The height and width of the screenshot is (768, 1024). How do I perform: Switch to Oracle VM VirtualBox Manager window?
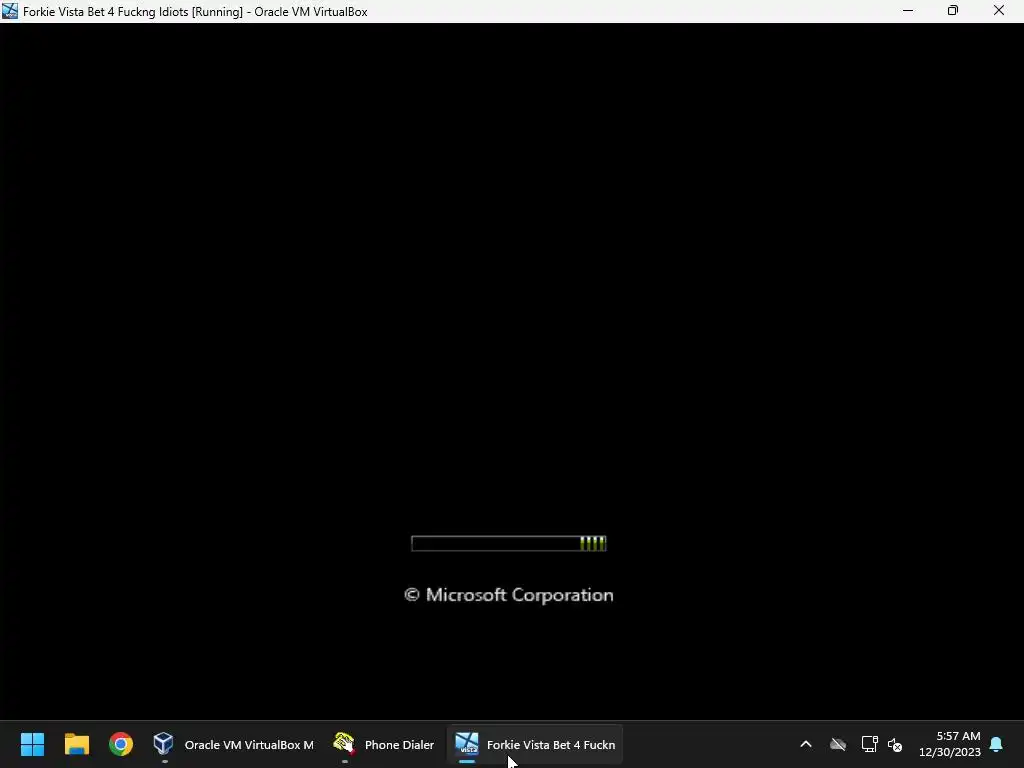tap(233, 744)
